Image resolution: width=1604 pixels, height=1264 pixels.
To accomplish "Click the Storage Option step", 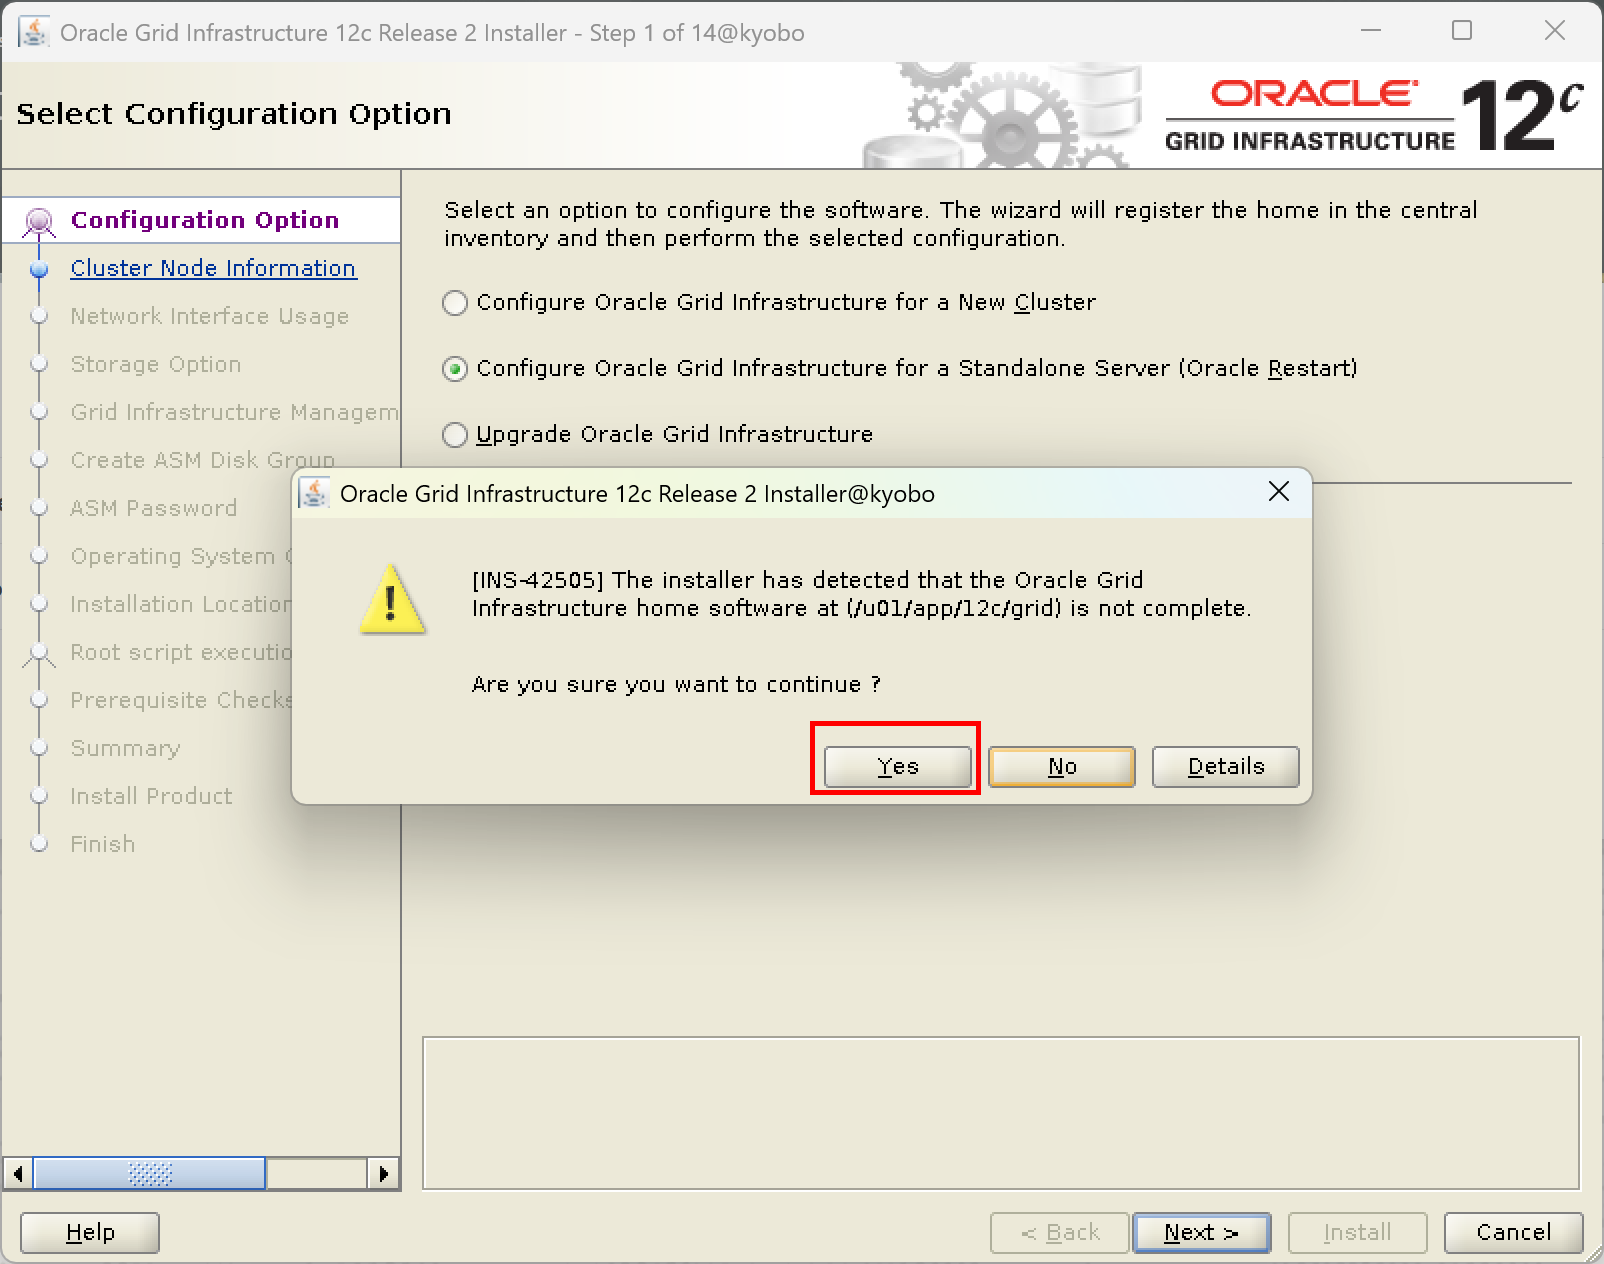I will pos(155,364).
